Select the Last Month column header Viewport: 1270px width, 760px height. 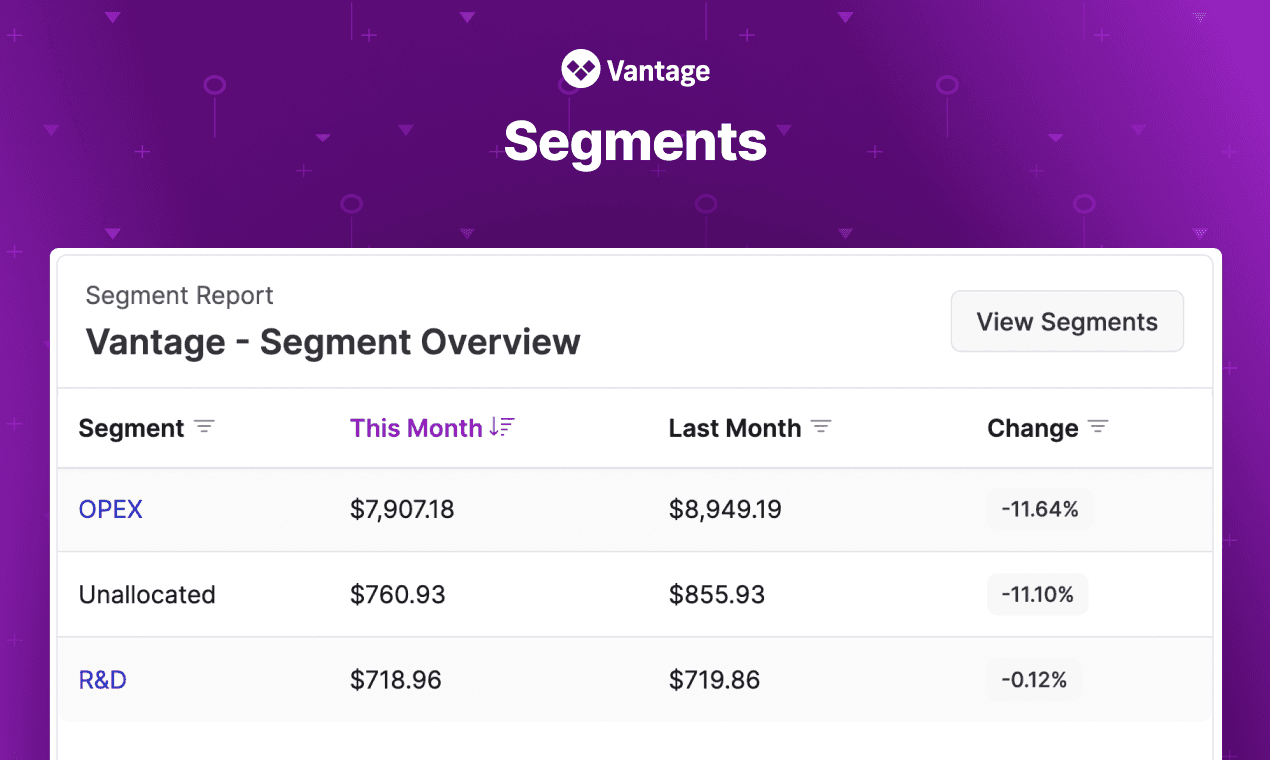735,427
